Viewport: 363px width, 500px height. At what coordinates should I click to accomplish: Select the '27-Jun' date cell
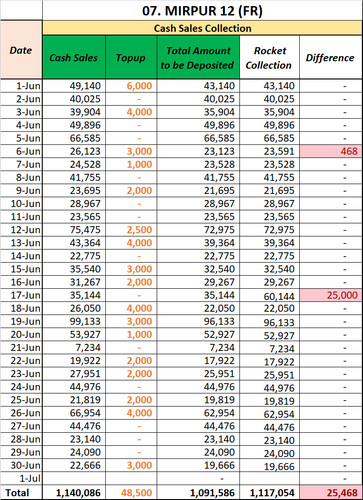click(x=21, y=426)
